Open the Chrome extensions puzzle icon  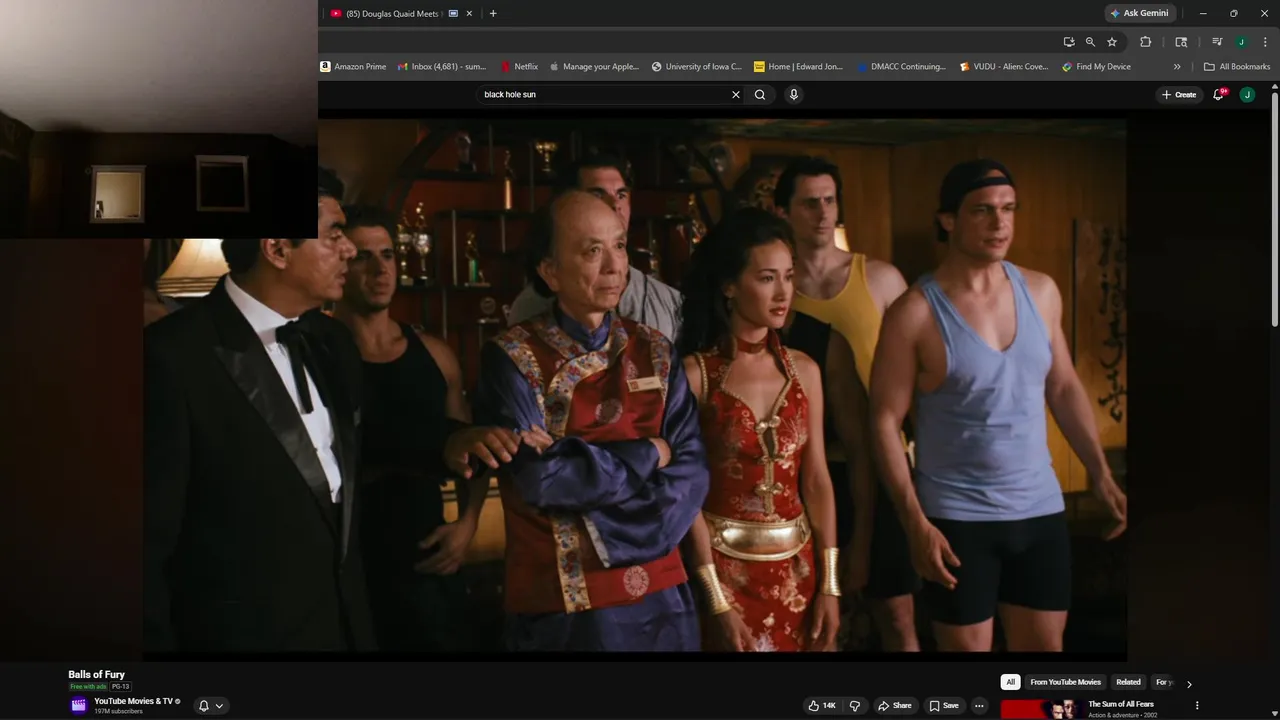[1146, 42]
